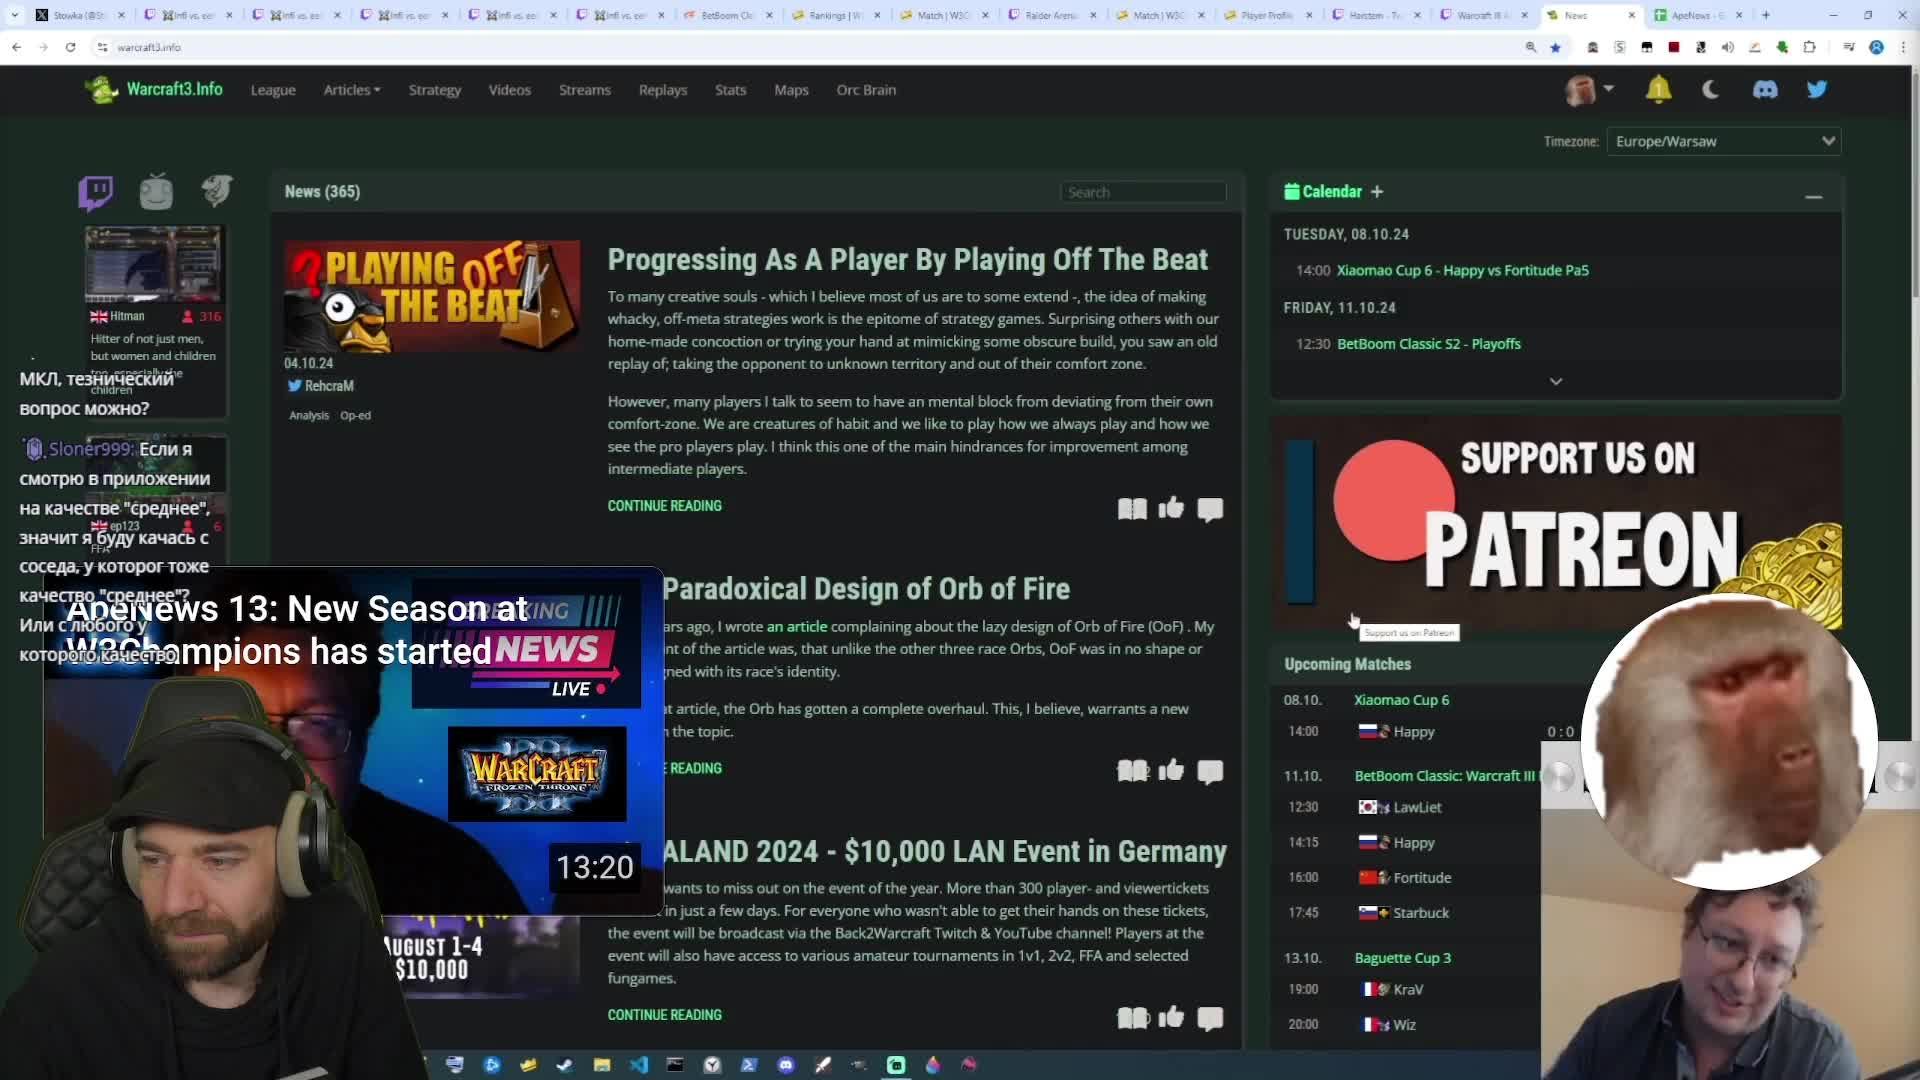This screenshot has height=1080, width=1920.
Task: Continue reading the Playing Off The Beat article
Action: (664, 506)
